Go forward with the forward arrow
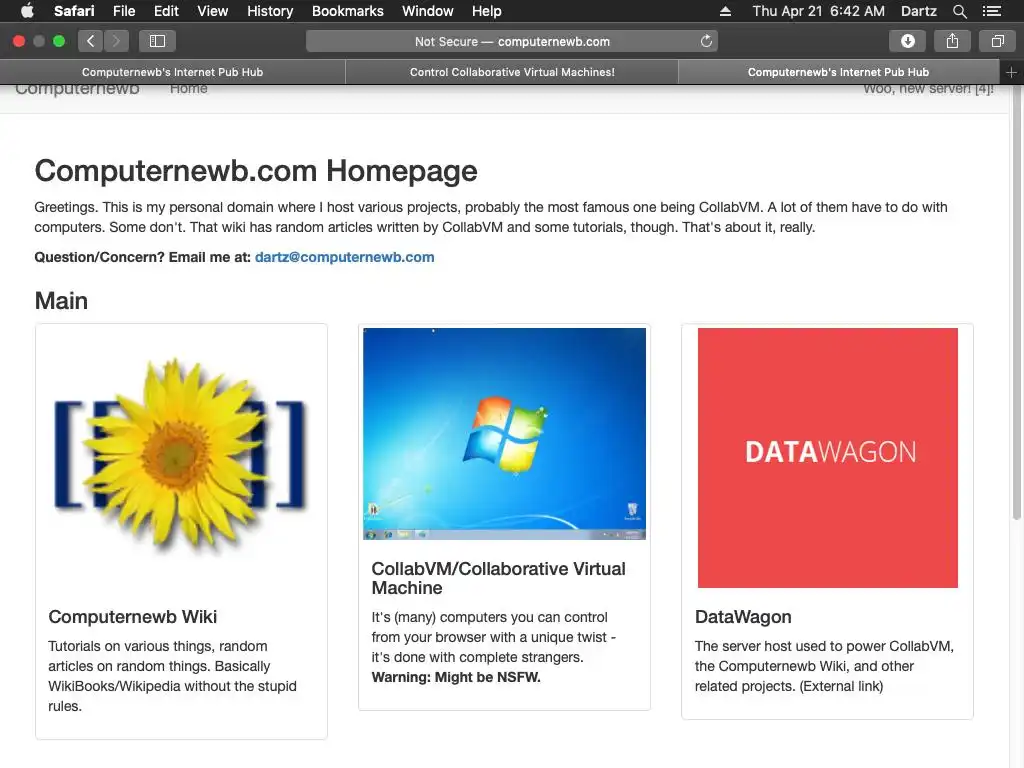 [116, 41]
